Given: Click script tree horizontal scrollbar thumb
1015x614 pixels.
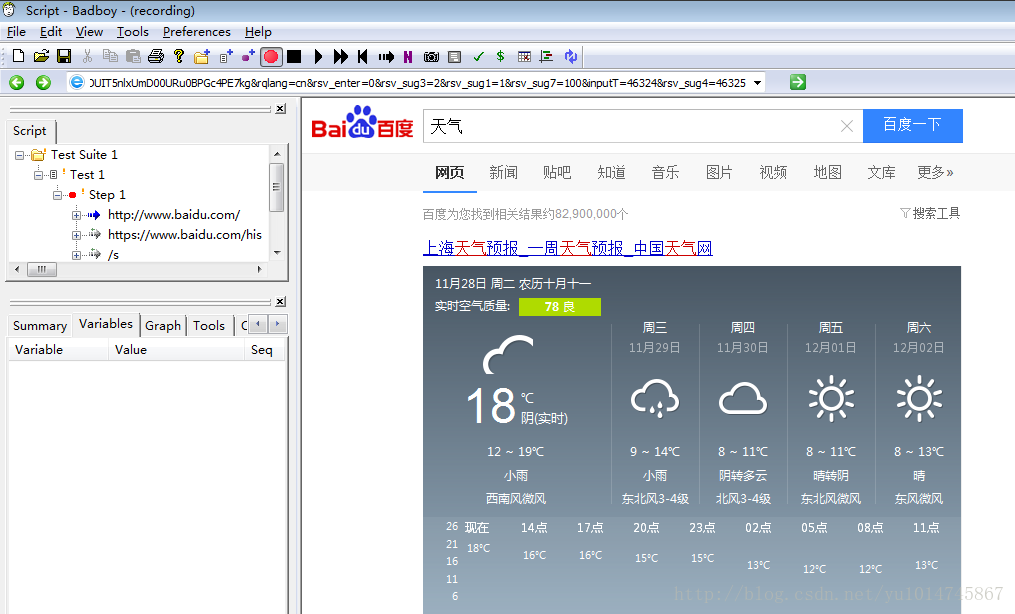Looking at the screenshot, I should (42, 269).
